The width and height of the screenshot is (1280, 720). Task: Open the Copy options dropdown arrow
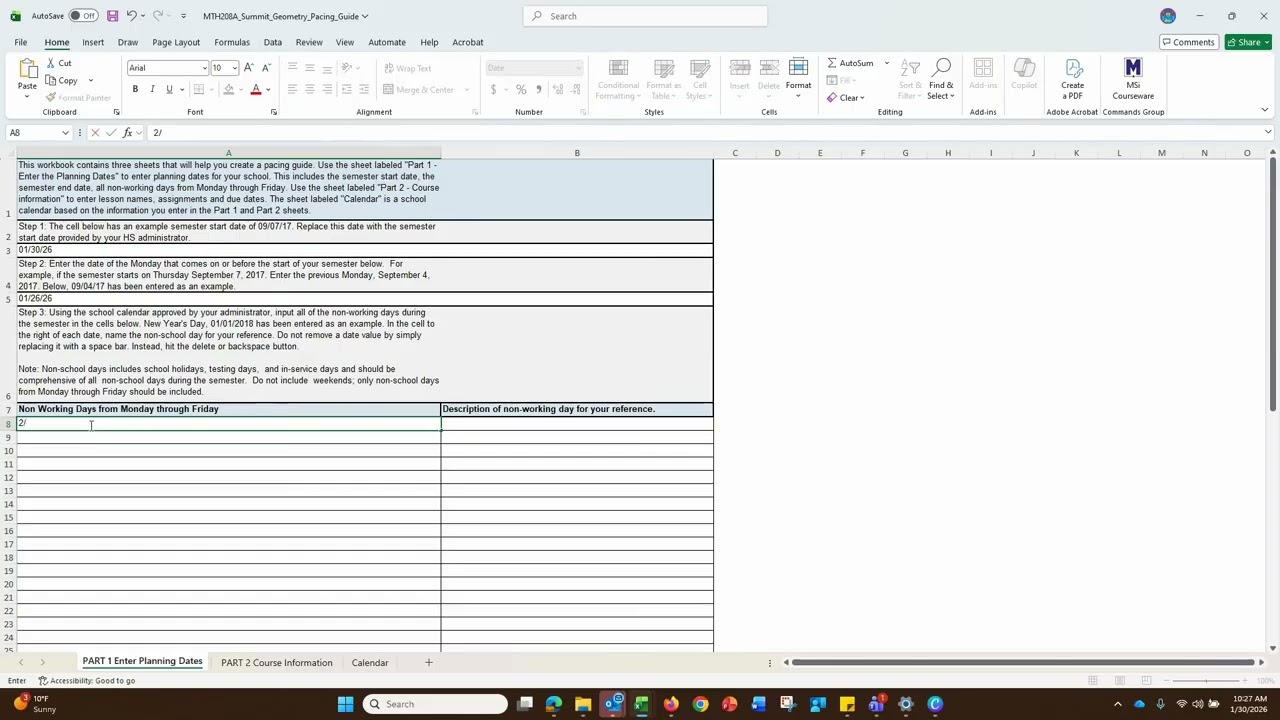(90, 80)
